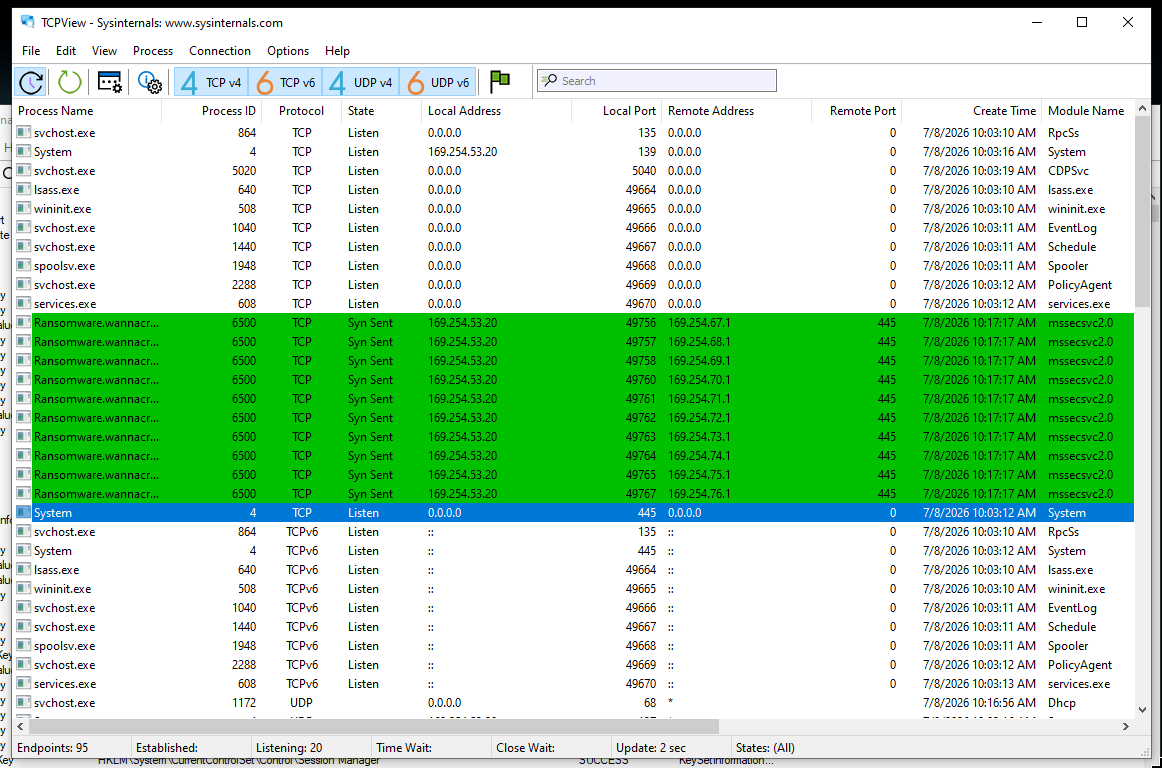Sort by Local Port column header
The image size is (1162, 768).
(x=617, y=111)
